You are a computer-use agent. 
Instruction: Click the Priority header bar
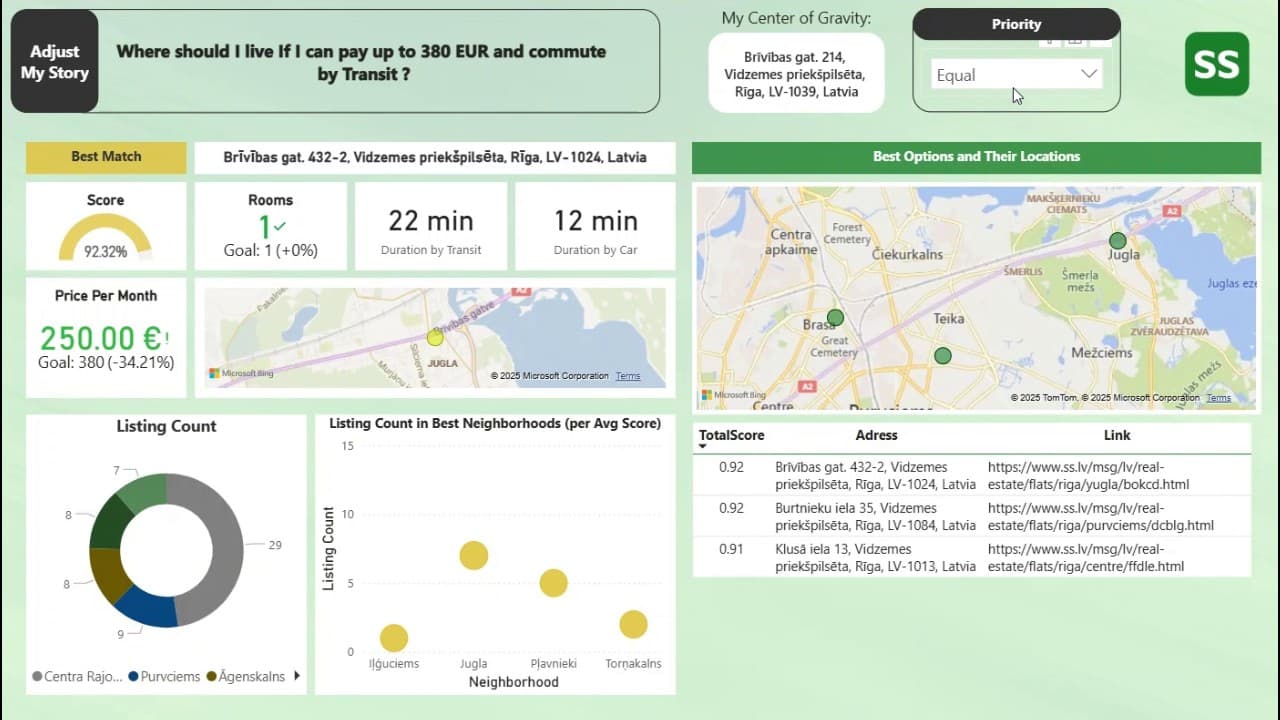point(1016,24)
